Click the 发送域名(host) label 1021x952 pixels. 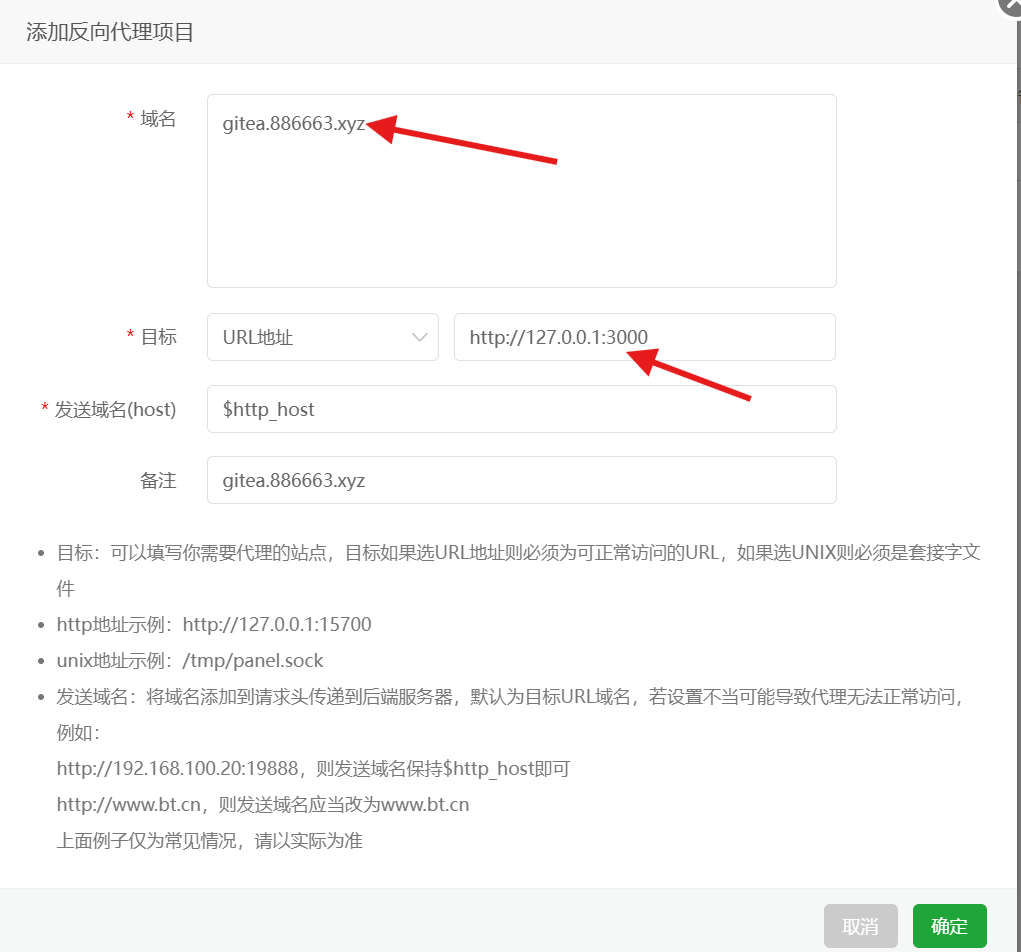coord(115,409)
